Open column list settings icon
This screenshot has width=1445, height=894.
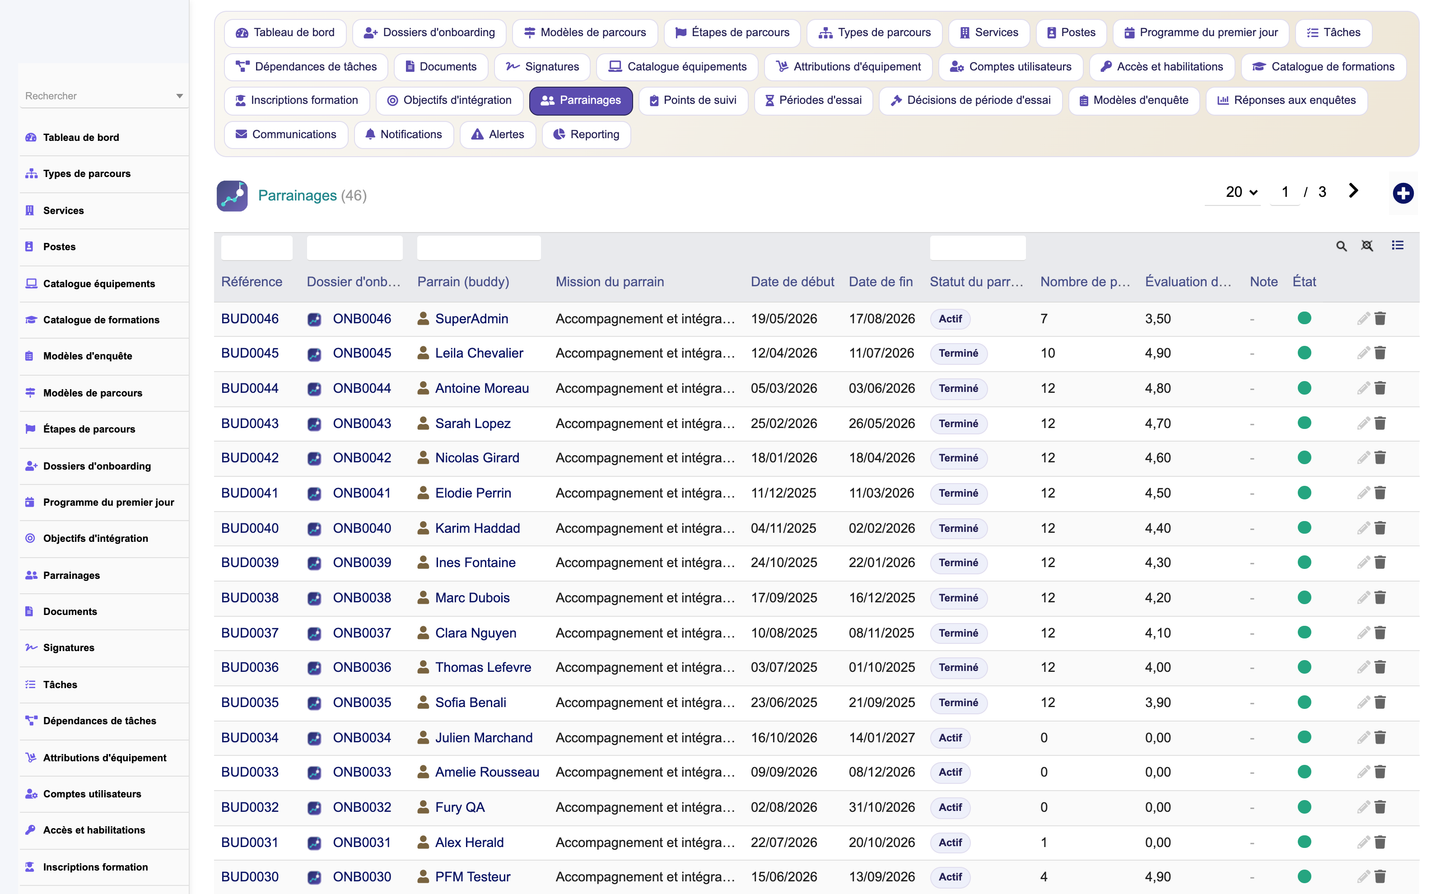[x=1397, y=245]
